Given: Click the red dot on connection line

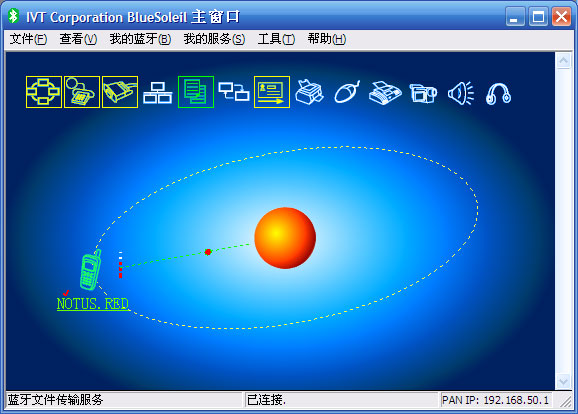Looking at the screenshot, I should point(208,252).
